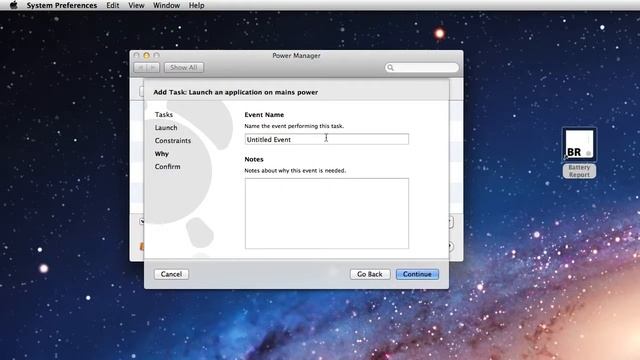Select the Tasks step in sidebar
This screenshot has width=640, height=360.
pyautogui.click(x=164, y=115)
